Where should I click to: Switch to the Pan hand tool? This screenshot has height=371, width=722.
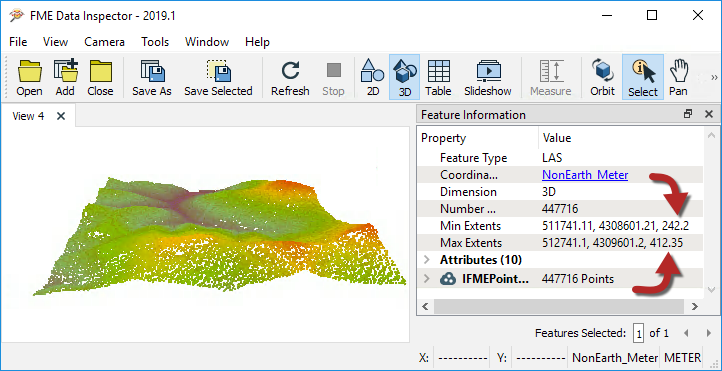click(678, 77)
